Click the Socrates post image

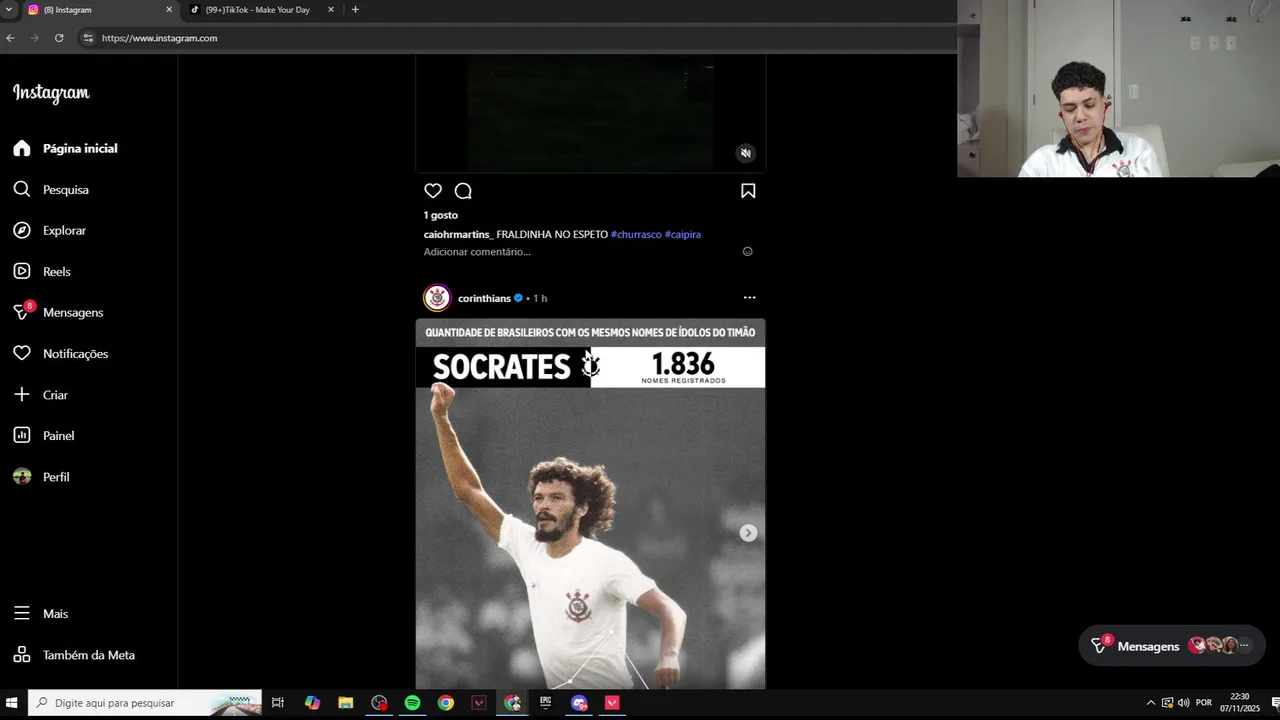tap(590, 504)
